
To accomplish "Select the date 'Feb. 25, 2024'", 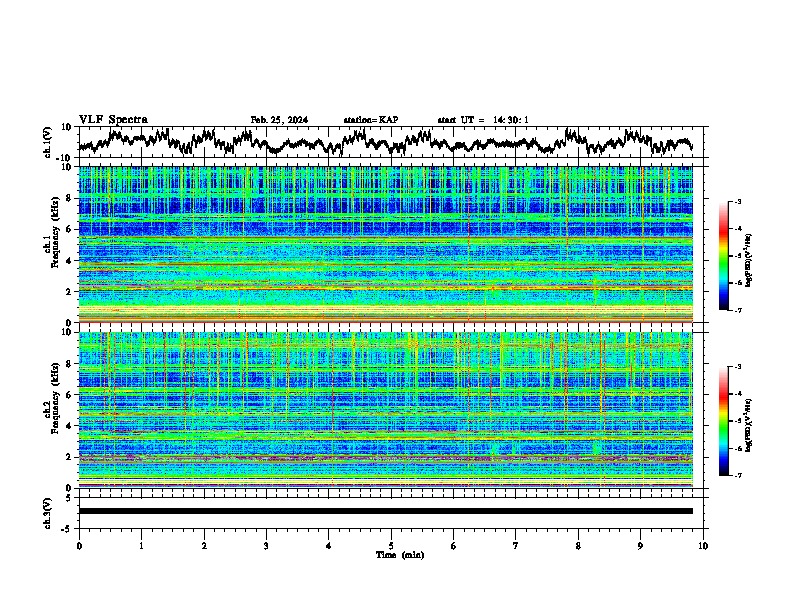I will point(279,120).
